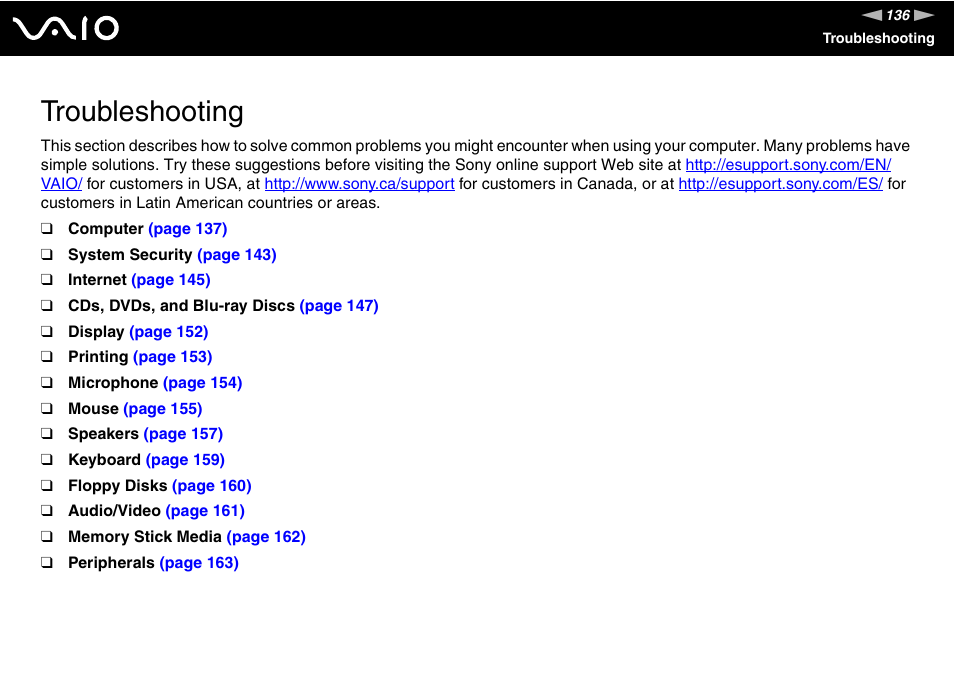The width and height of the screenshot is (954, 674).
Task: Jump to Printing section (page 153)
Action: (173, 357)
